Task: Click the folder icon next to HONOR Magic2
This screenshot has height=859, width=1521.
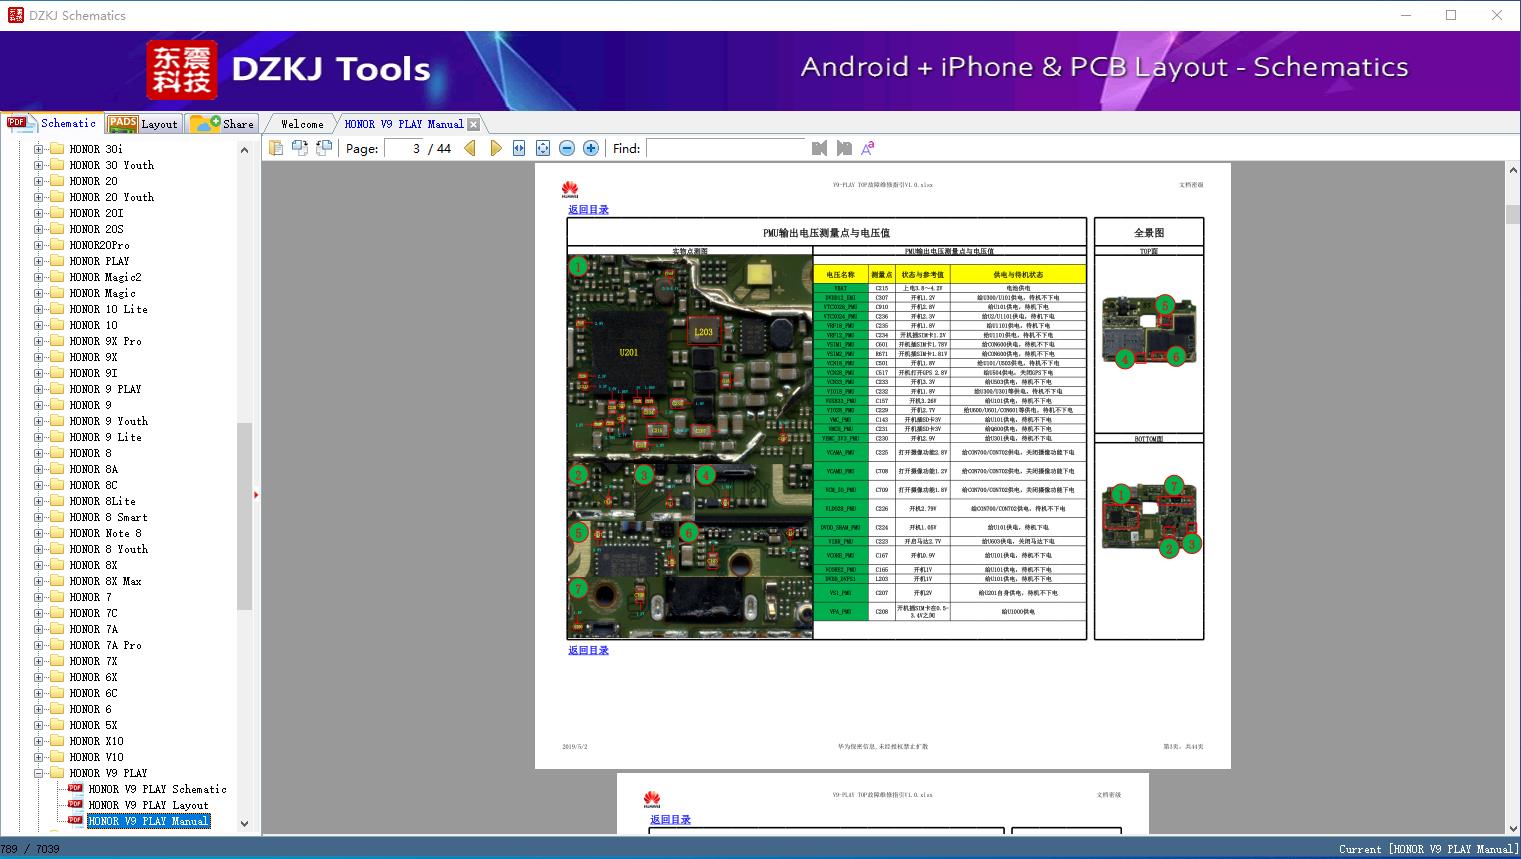Action: [x=57, y=277]
